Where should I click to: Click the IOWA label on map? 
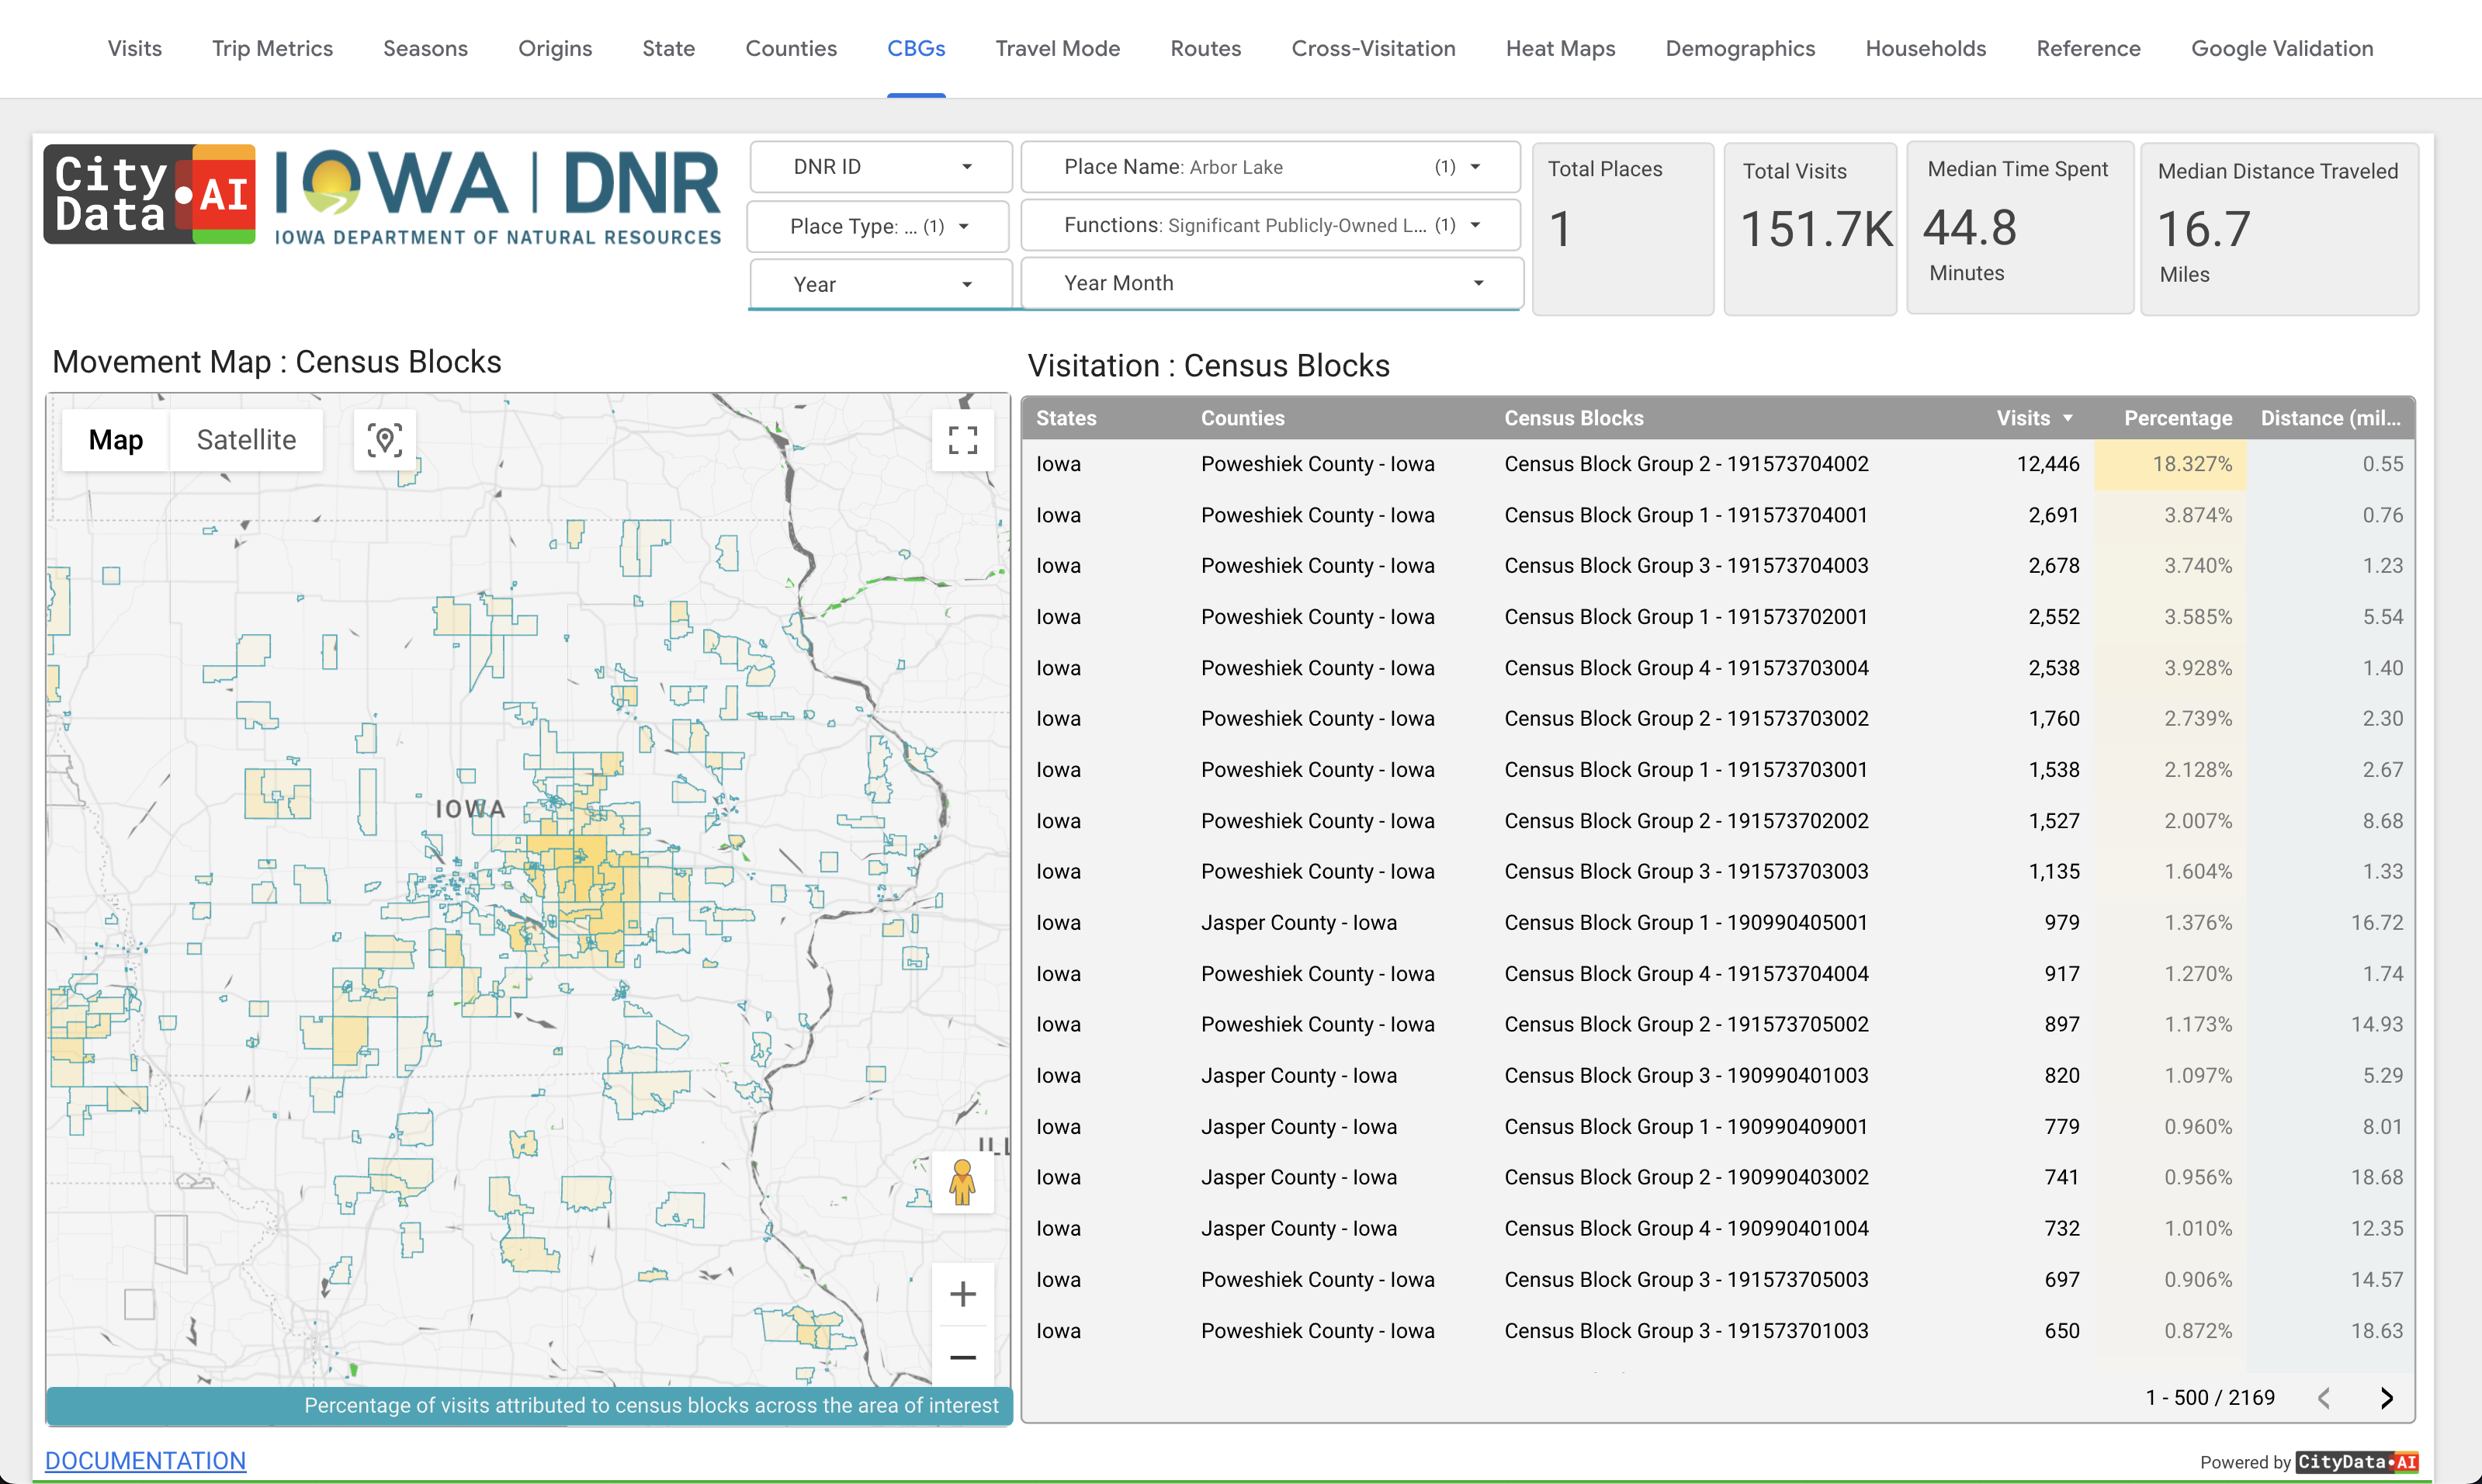tap(471, 808)
